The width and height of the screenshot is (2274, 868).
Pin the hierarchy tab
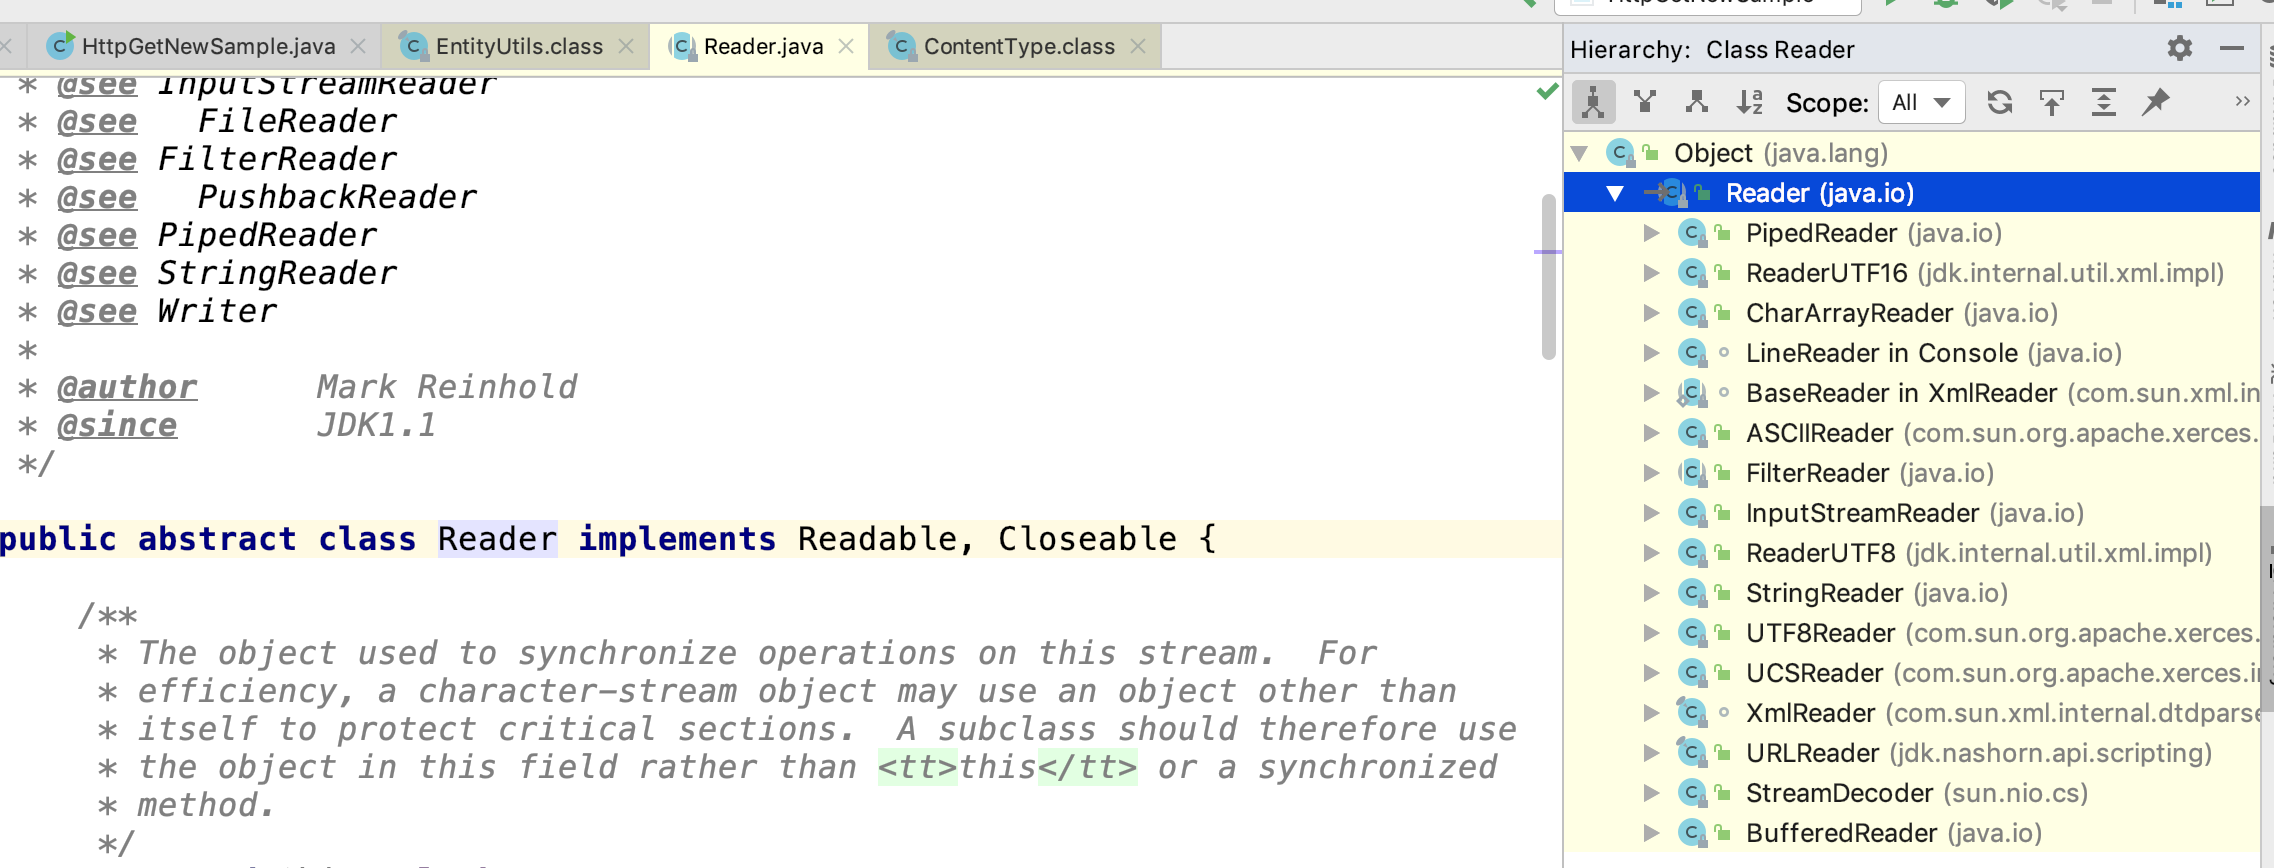2156,102
